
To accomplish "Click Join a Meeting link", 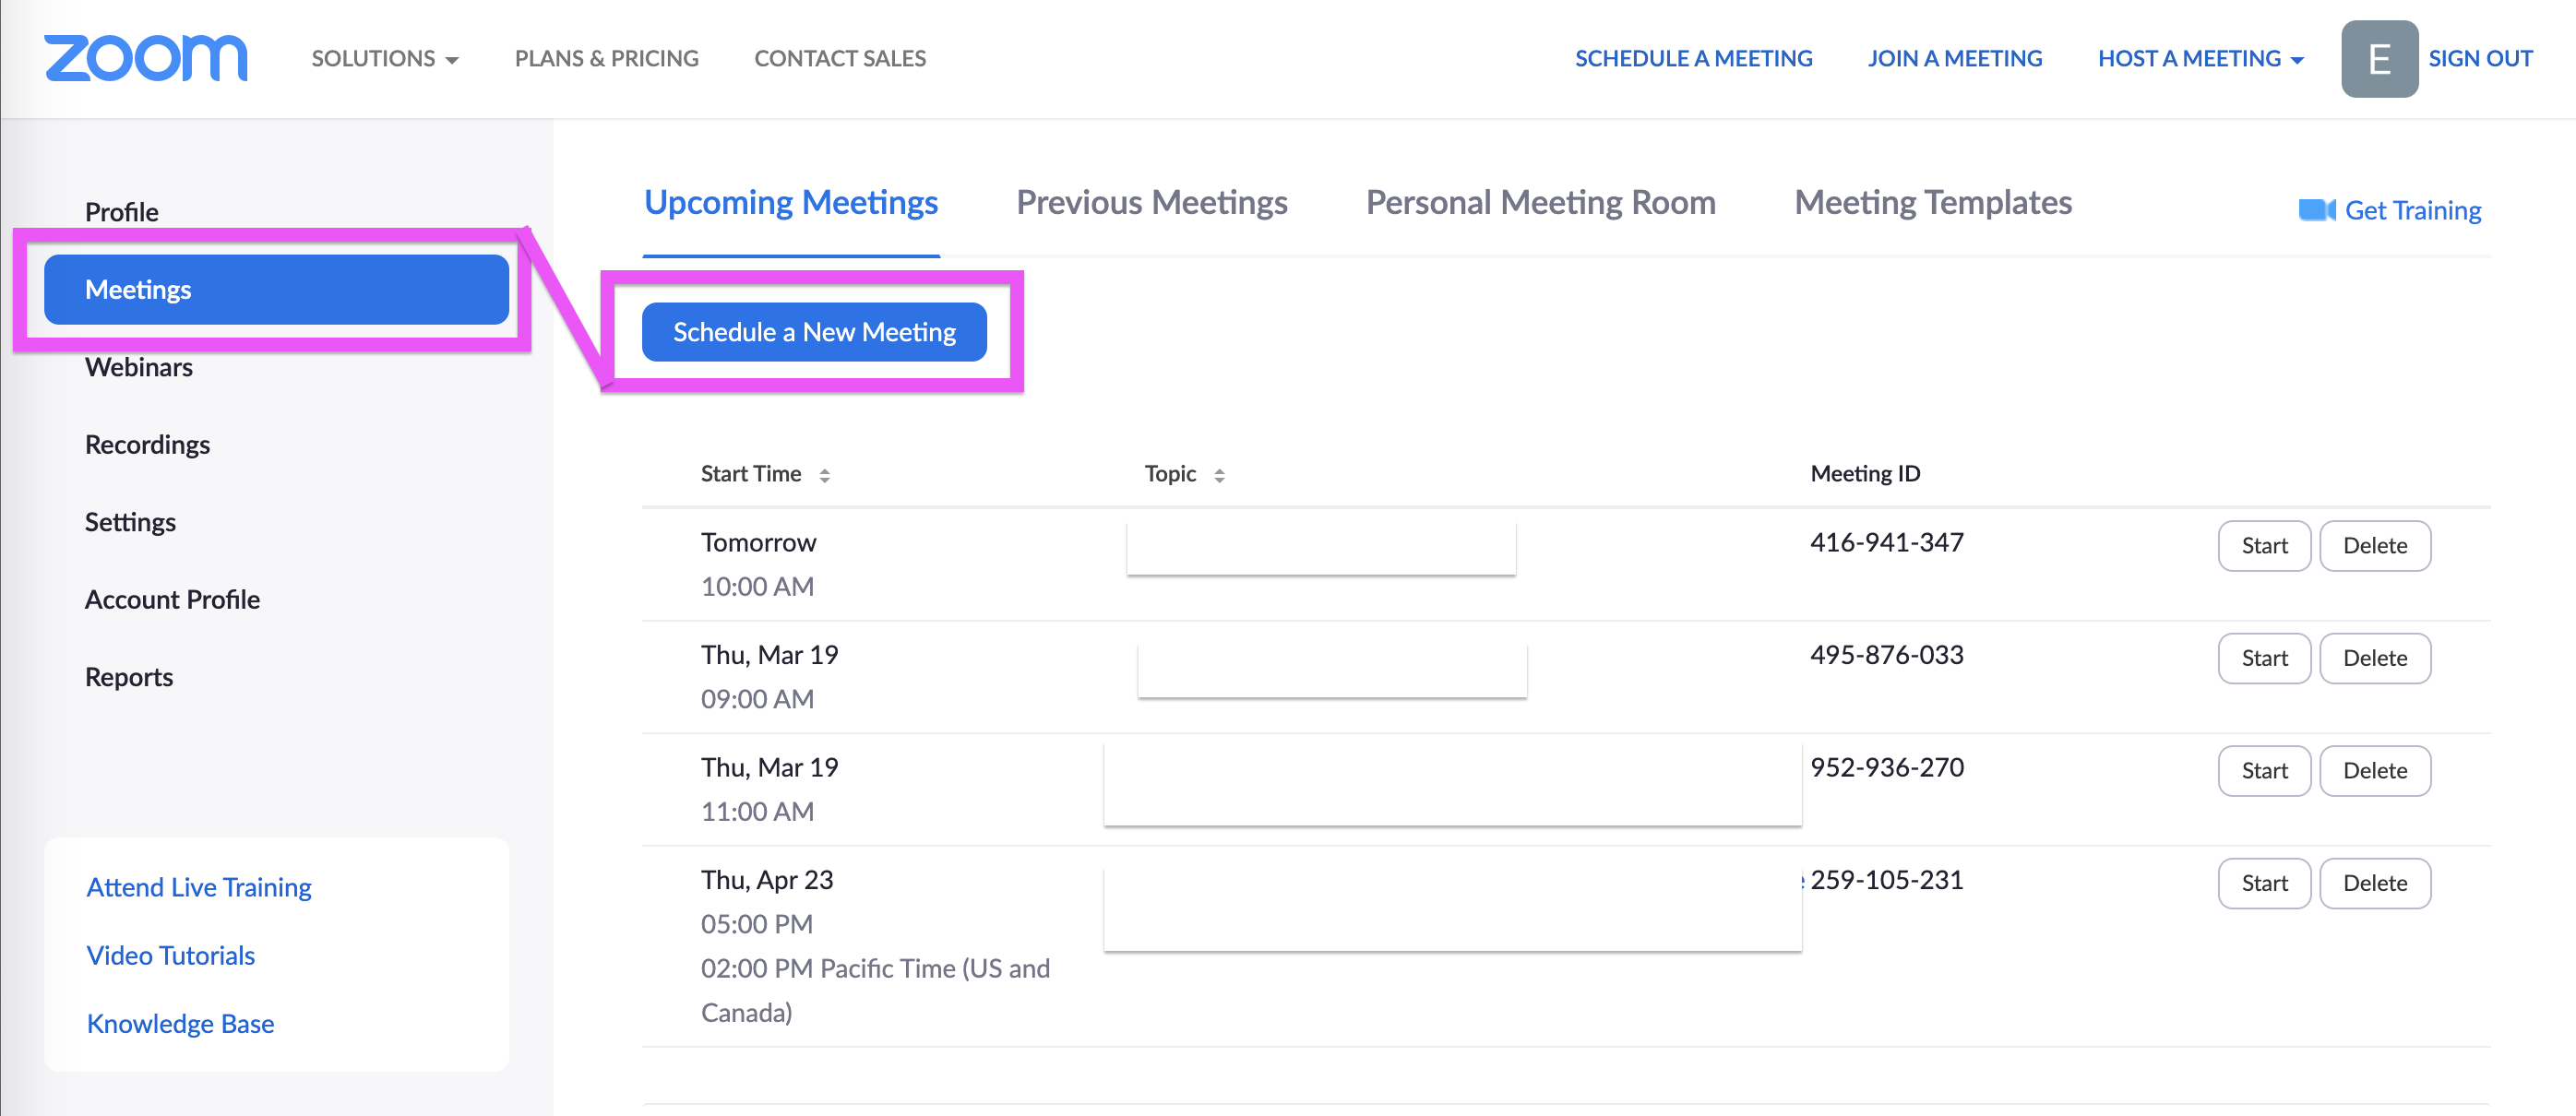I will click(x=1954, y=58).
